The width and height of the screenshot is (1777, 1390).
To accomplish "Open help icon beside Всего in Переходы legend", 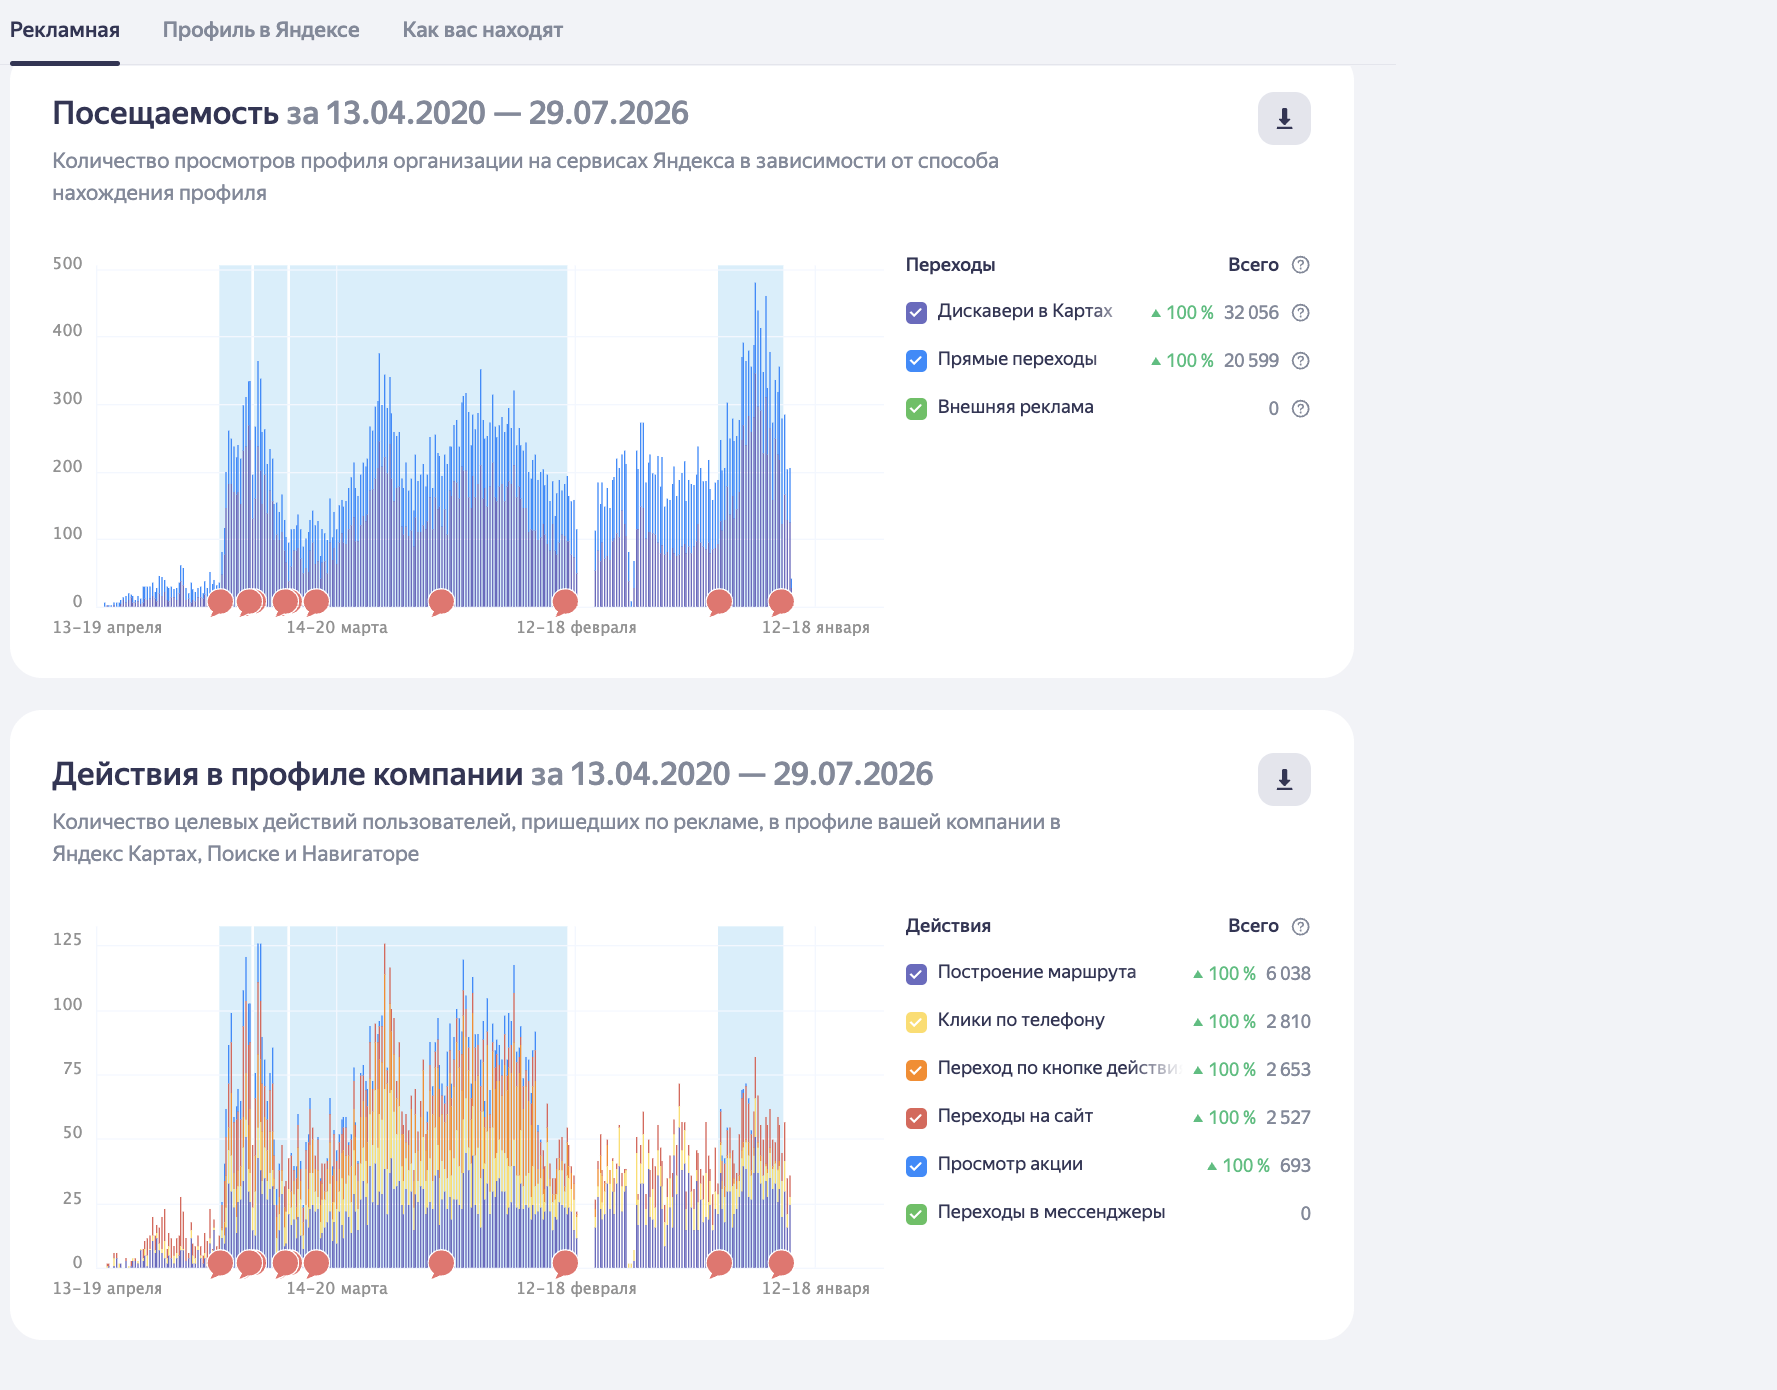I will (1300, 265).
